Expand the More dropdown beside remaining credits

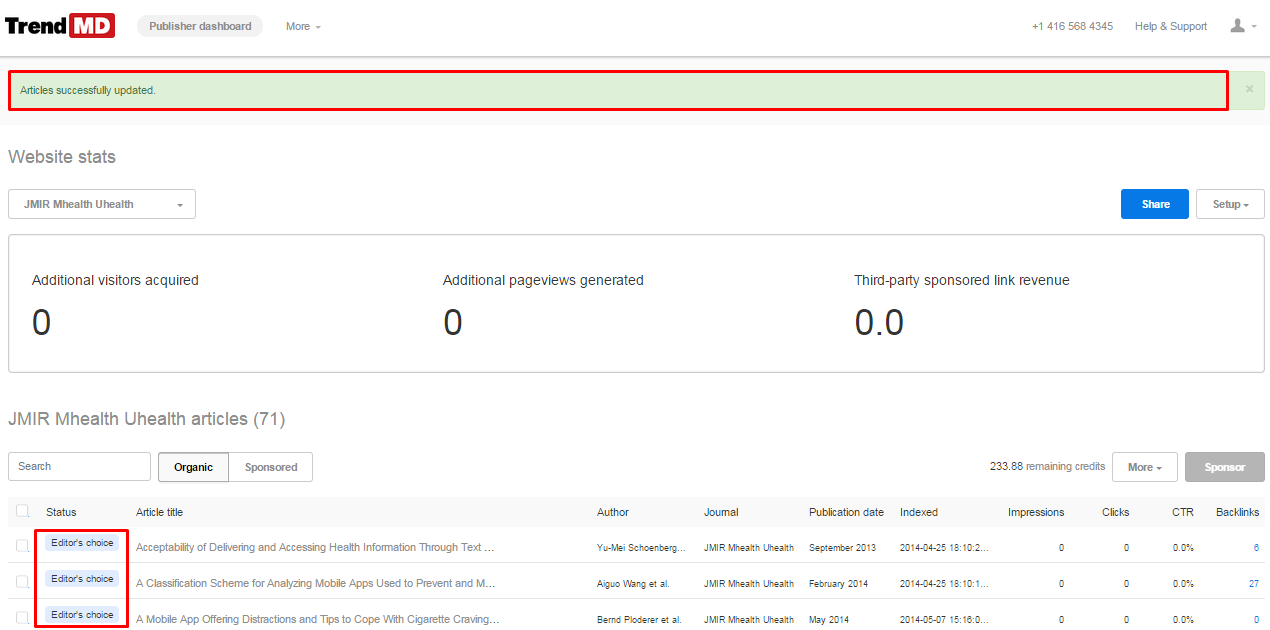pyautogui.click(x=1144, y=467)
